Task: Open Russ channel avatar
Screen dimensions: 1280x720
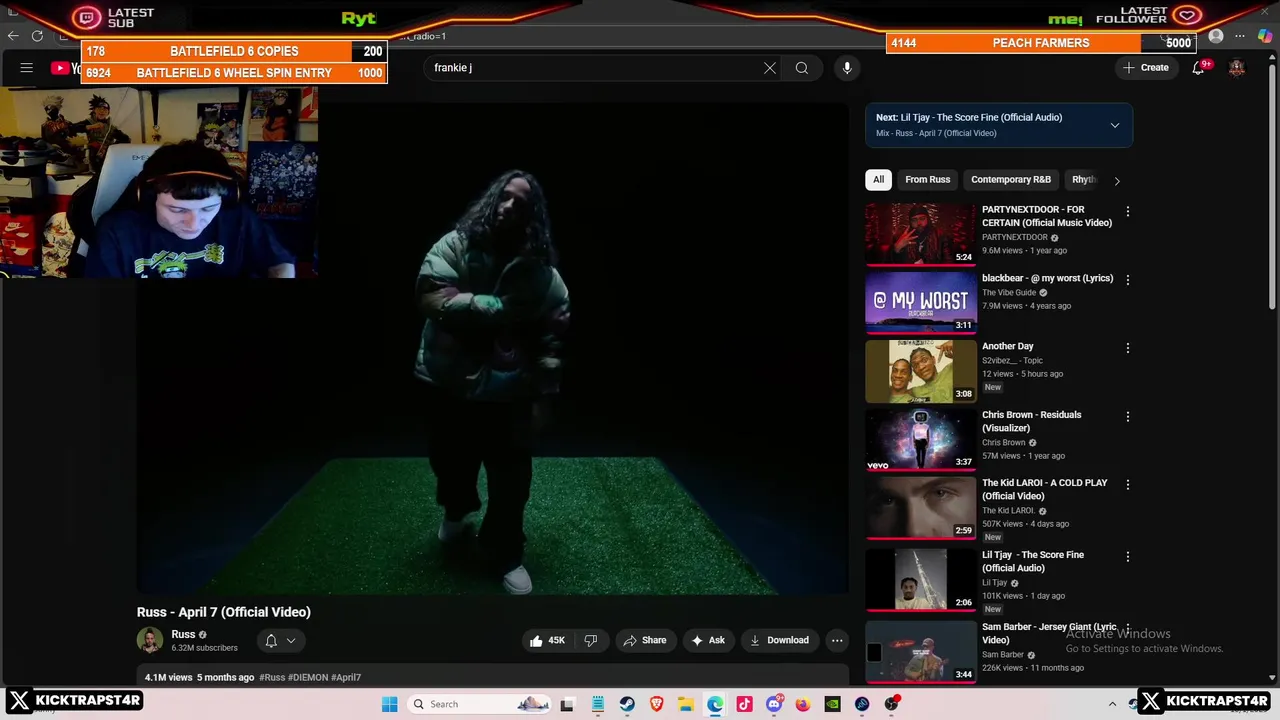Action: (x=150, y=640)
